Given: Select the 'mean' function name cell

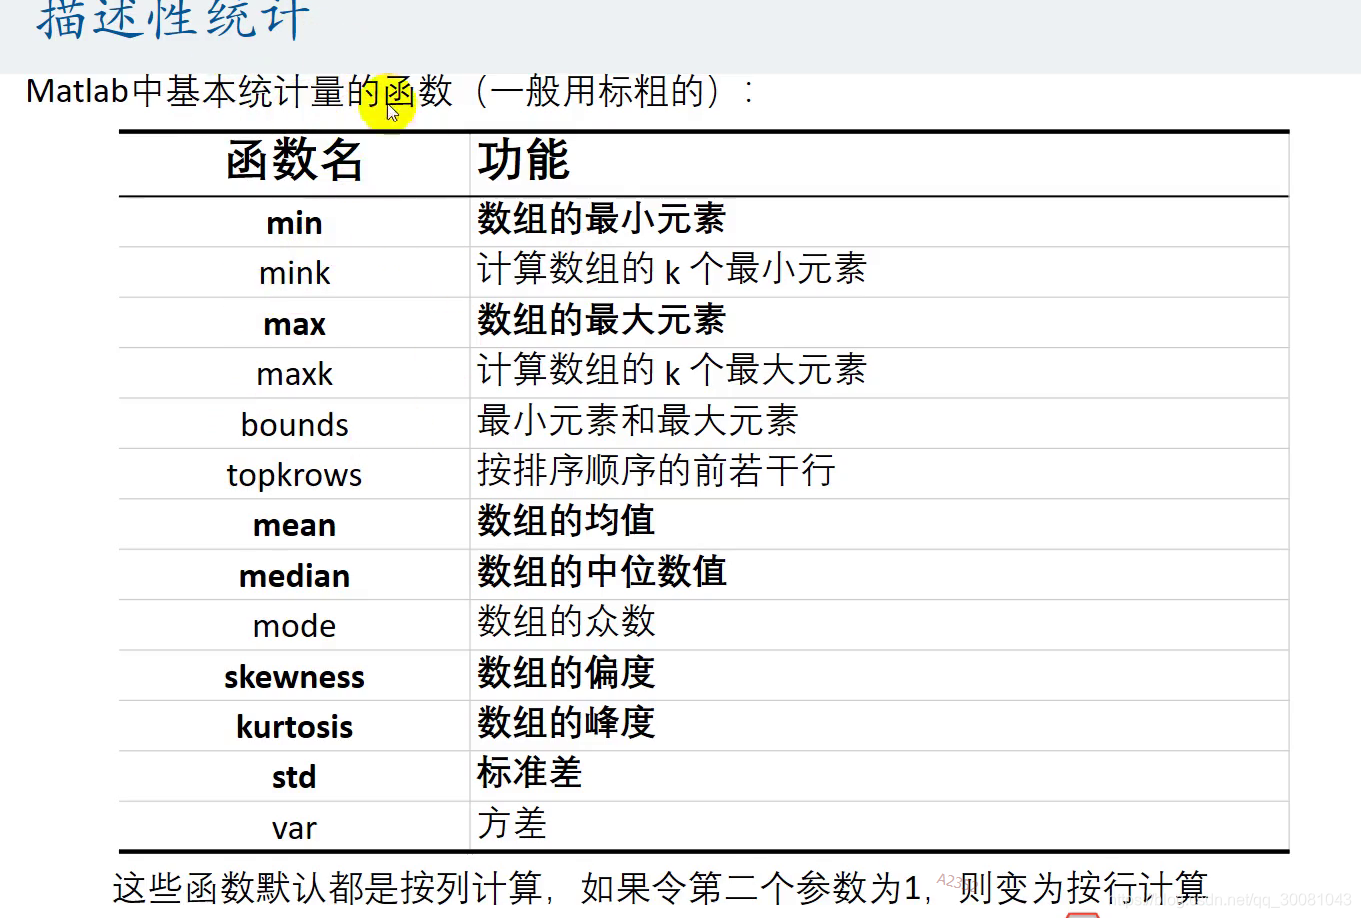Looking at the screenshot, I should [295, 525].
